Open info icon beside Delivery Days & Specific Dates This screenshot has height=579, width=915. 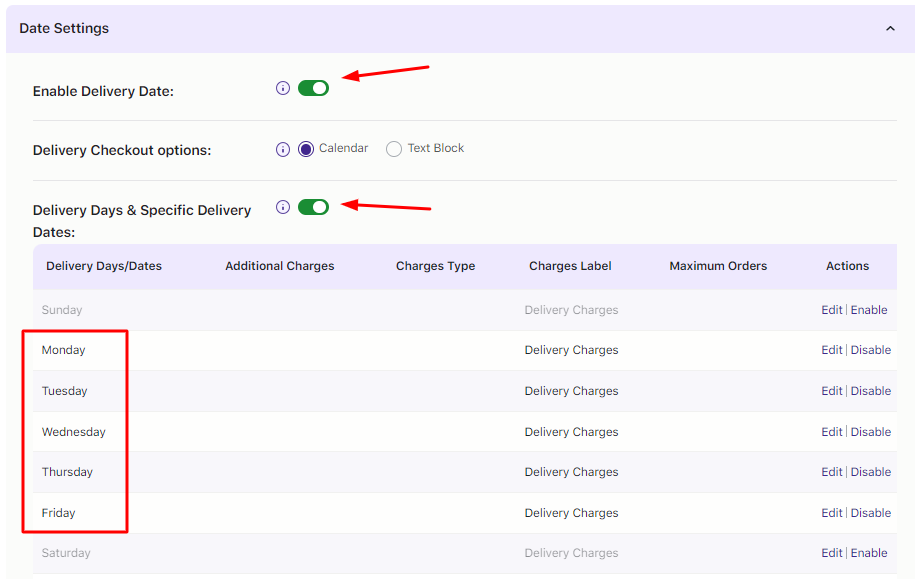282,207
